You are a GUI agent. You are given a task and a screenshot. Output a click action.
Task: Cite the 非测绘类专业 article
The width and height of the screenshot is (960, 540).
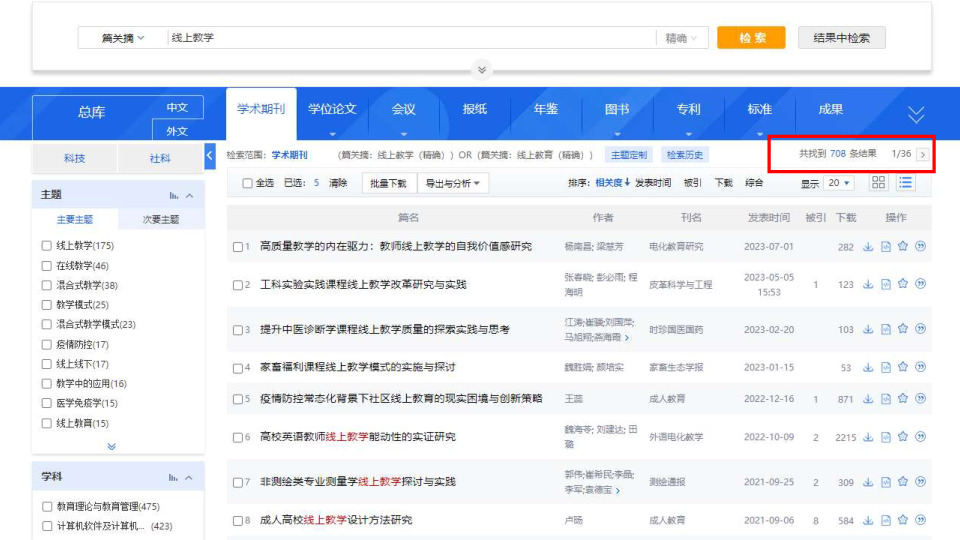[x=920, y=482]
